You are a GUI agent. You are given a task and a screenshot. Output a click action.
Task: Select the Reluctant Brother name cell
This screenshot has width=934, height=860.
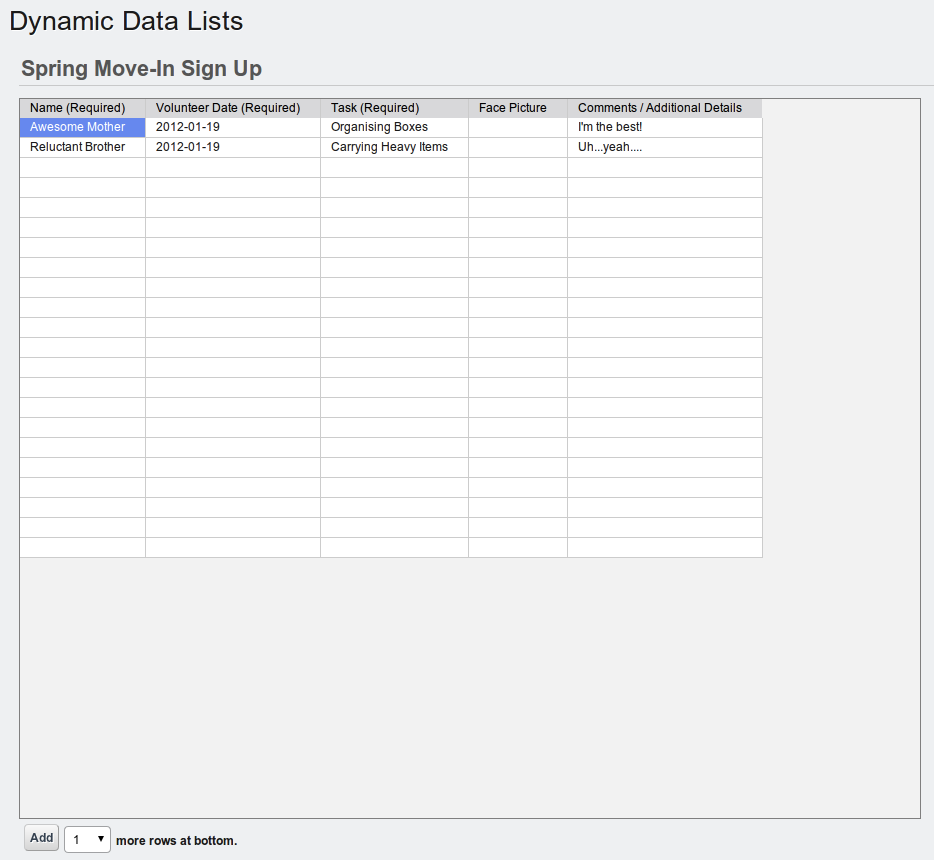tap(83, 147)
